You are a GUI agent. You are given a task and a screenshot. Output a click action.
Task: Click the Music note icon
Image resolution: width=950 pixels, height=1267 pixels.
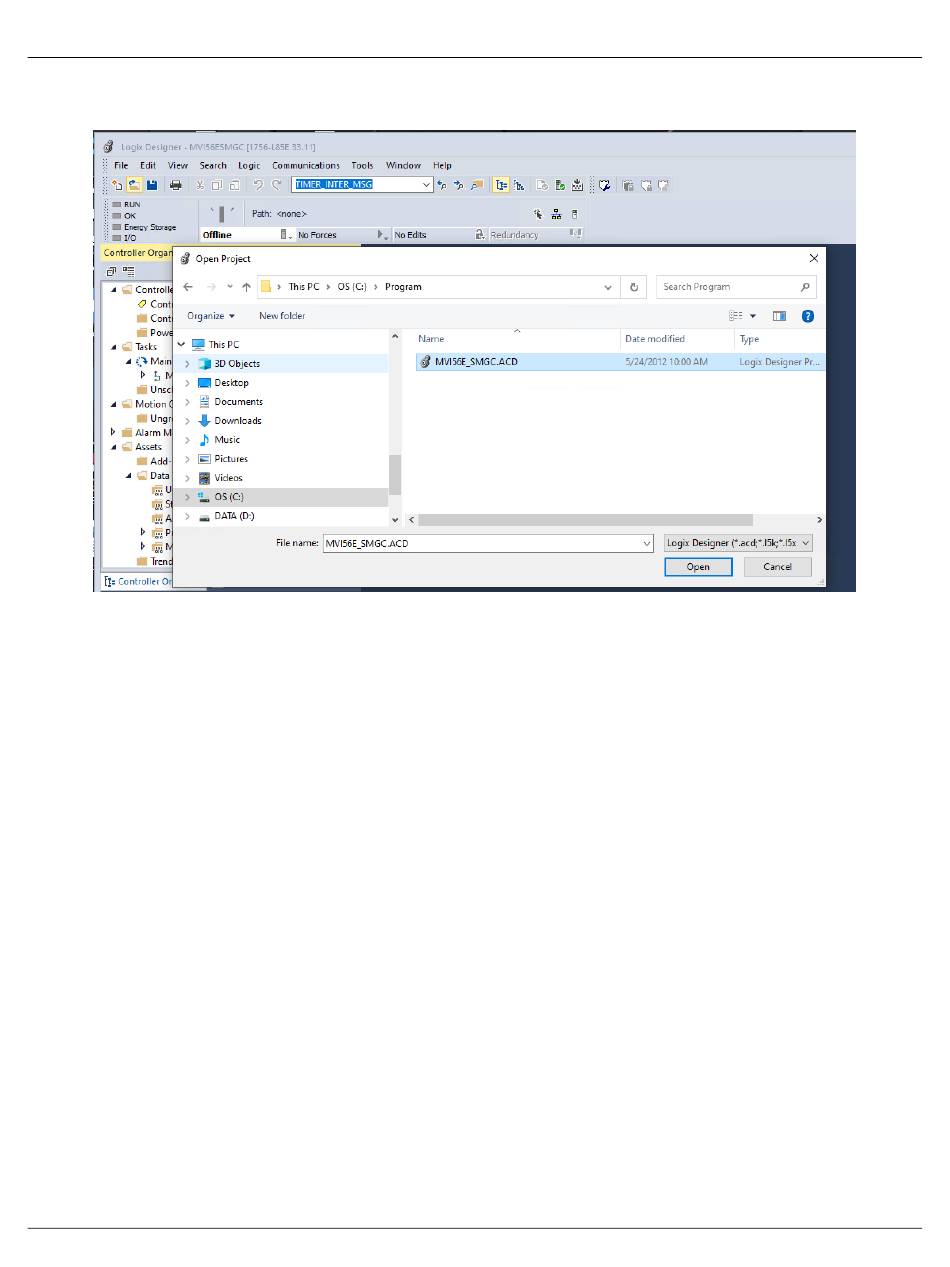(x=205, y=440)
